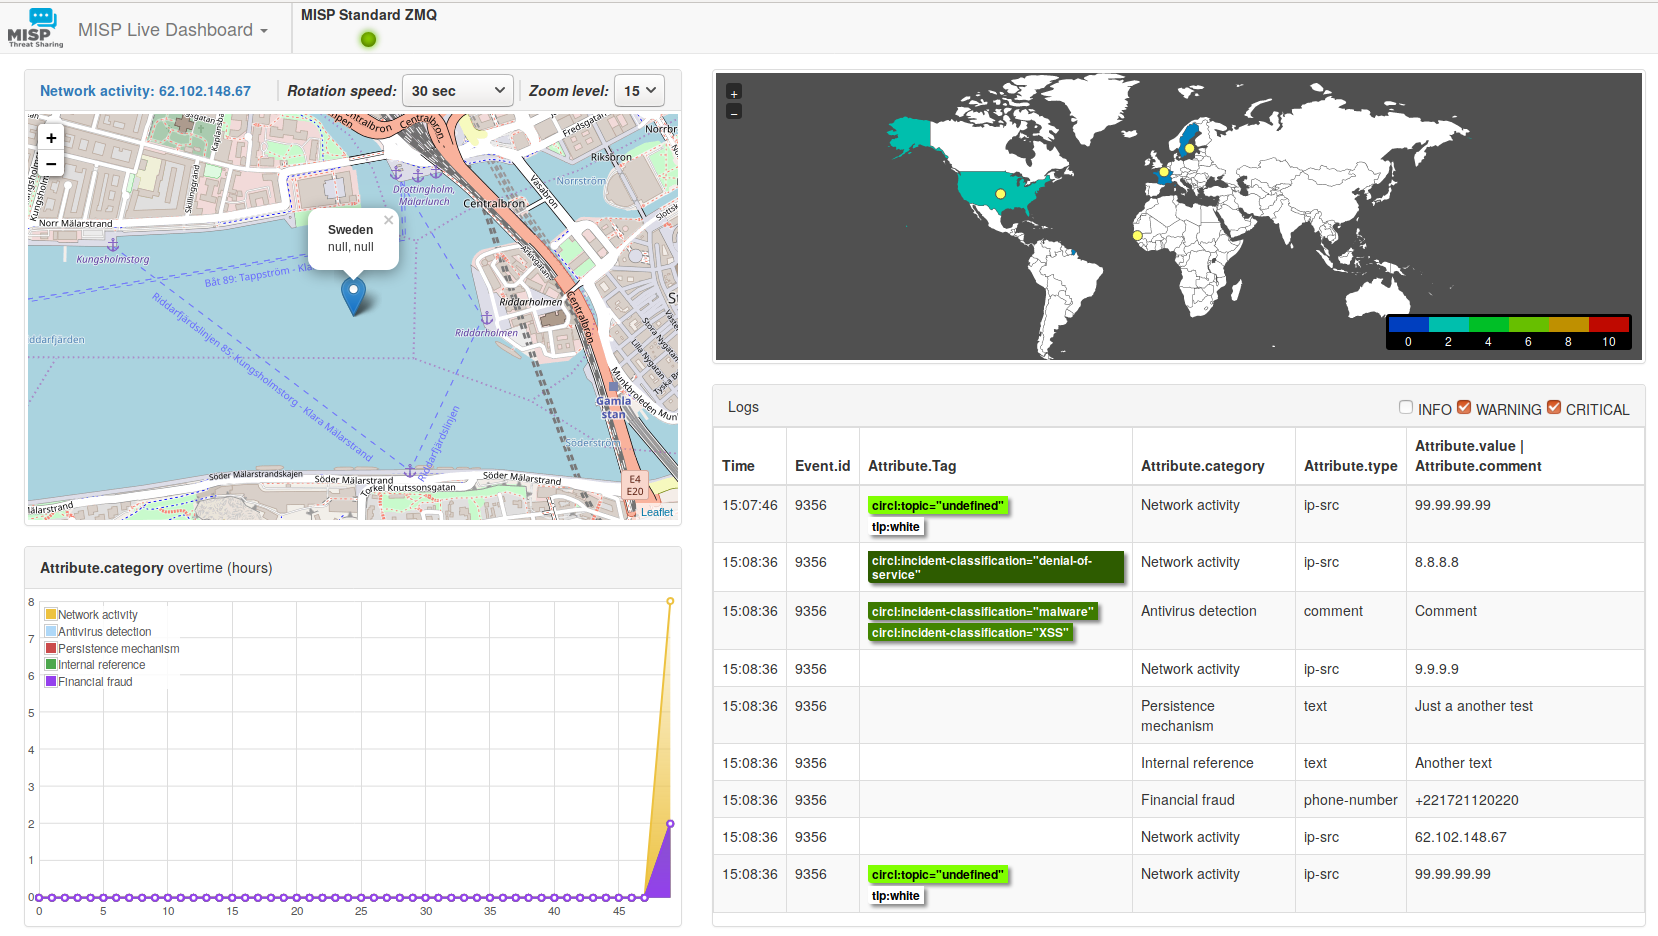The width and height of the screenshot is (1658, 936).
Task: Zoom in on the street map
Action: (51, 138)
